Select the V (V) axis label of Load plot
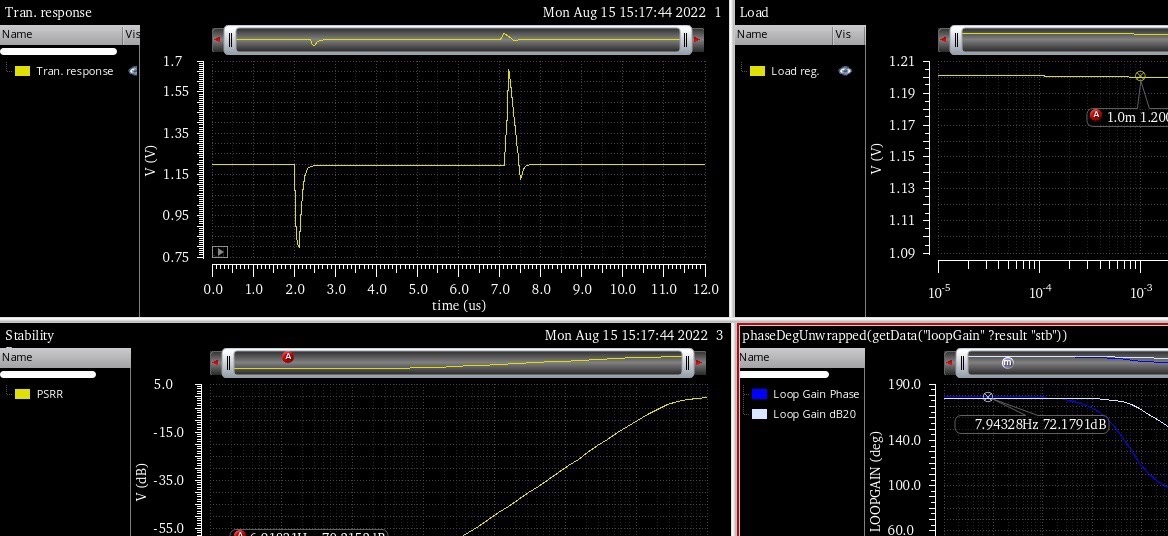Screen dimensions: 1168x536 pos(876,159)
